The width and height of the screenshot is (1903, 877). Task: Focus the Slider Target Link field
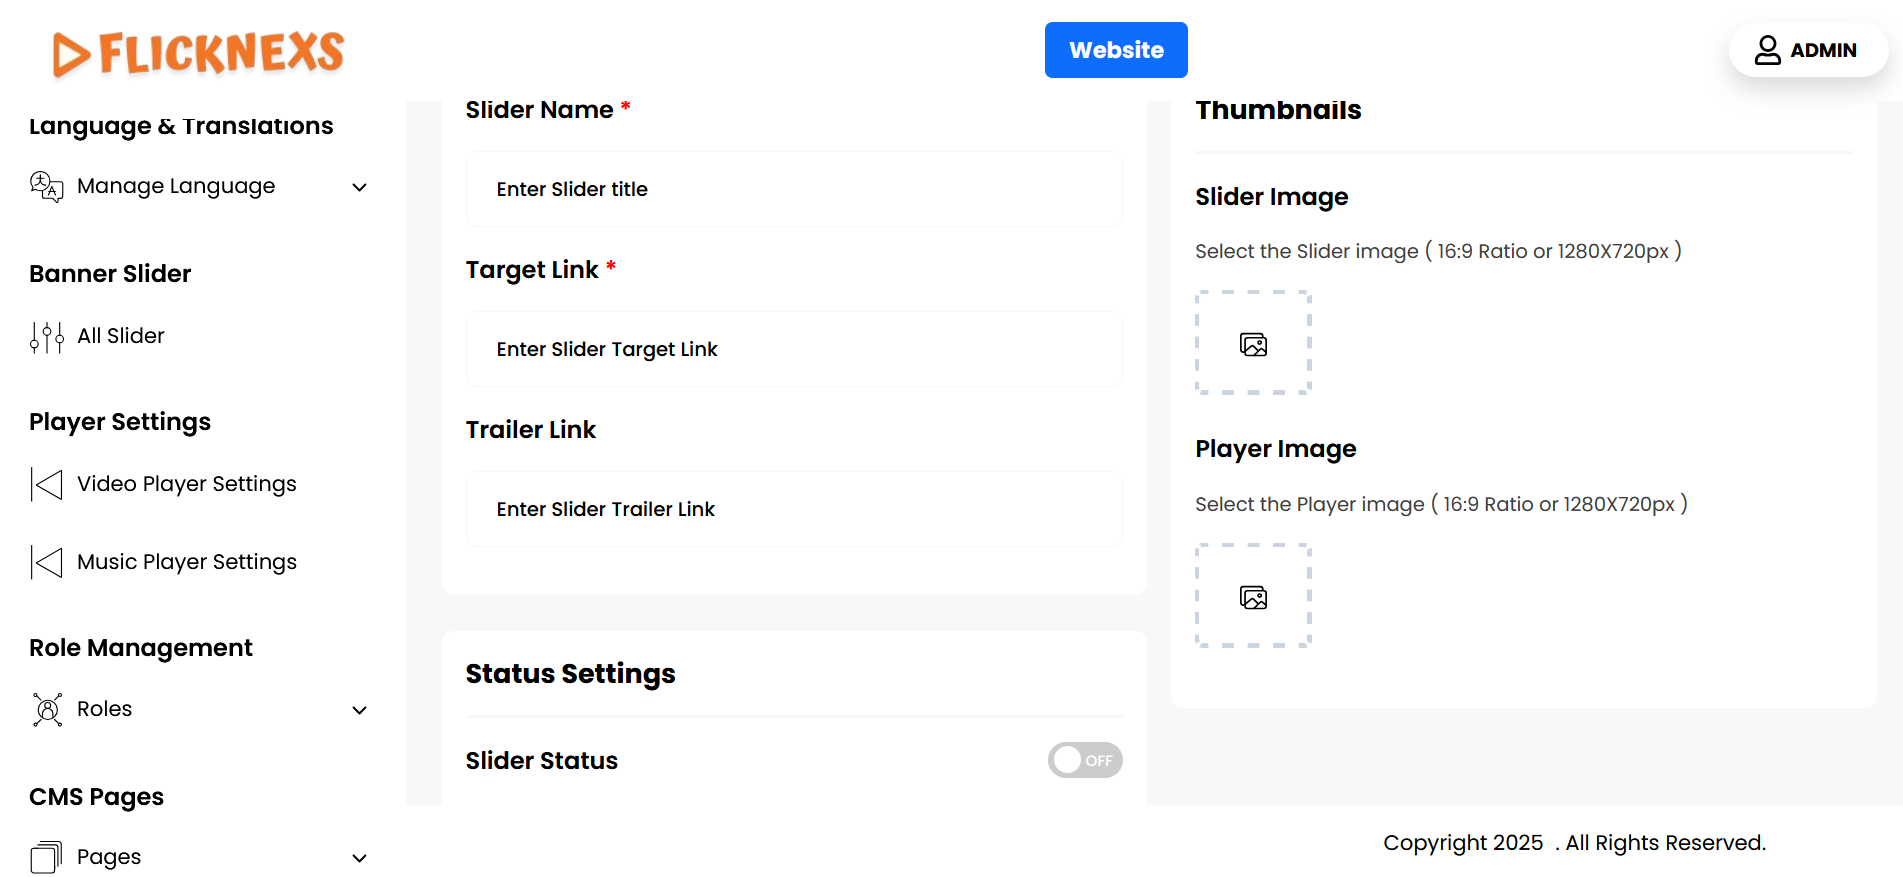794,349
